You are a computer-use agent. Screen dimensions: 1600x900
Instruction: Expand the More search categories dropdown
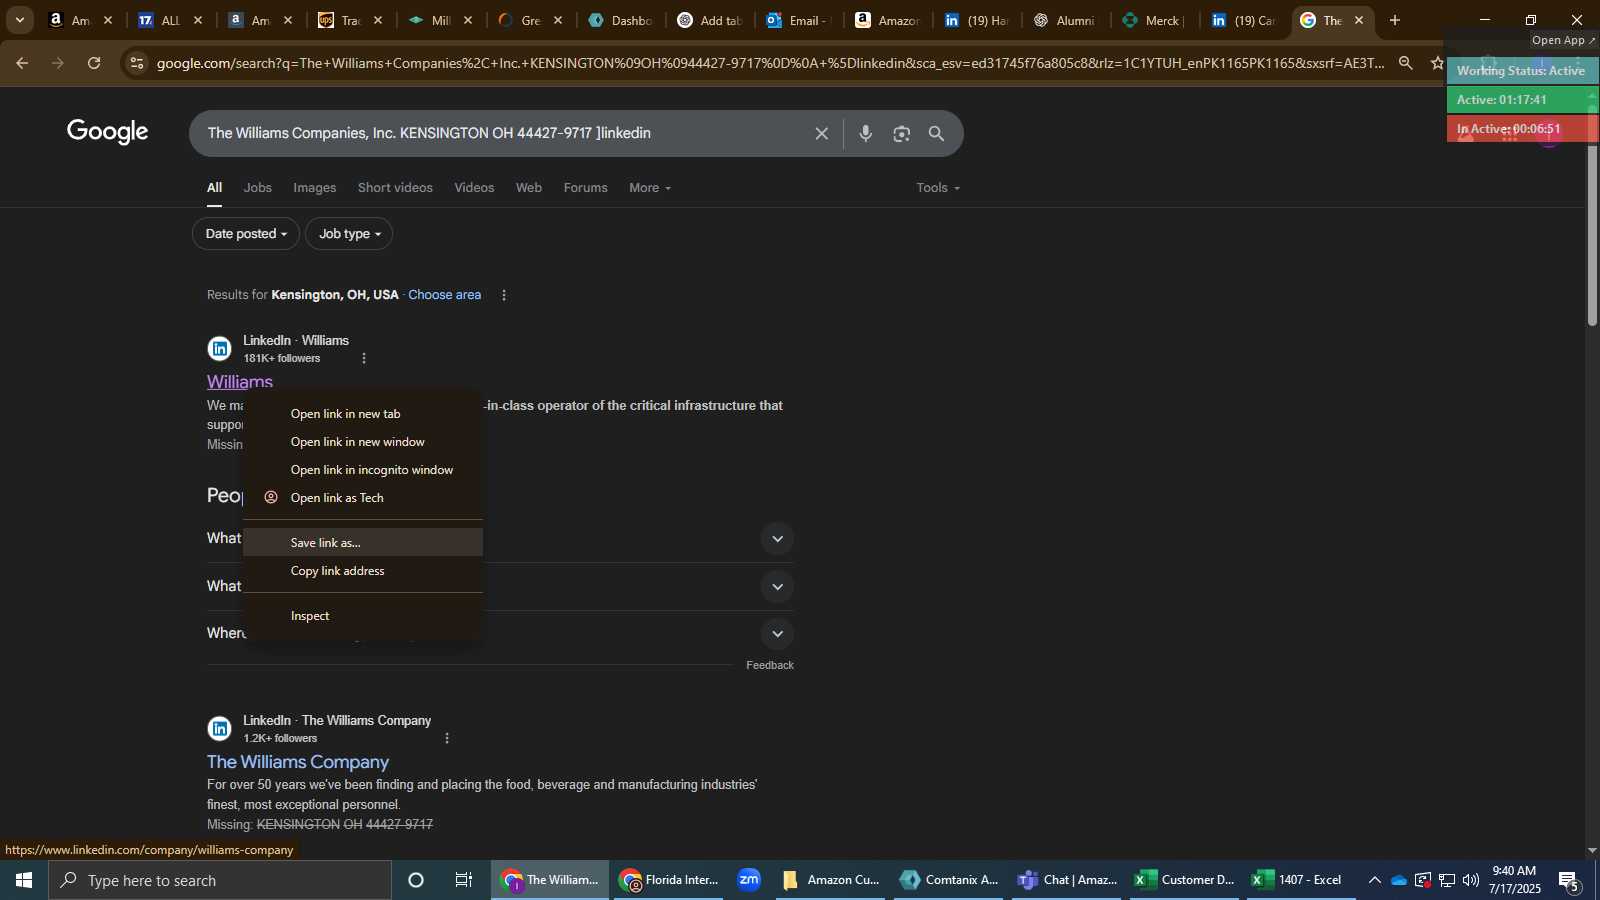coord(650,188)
